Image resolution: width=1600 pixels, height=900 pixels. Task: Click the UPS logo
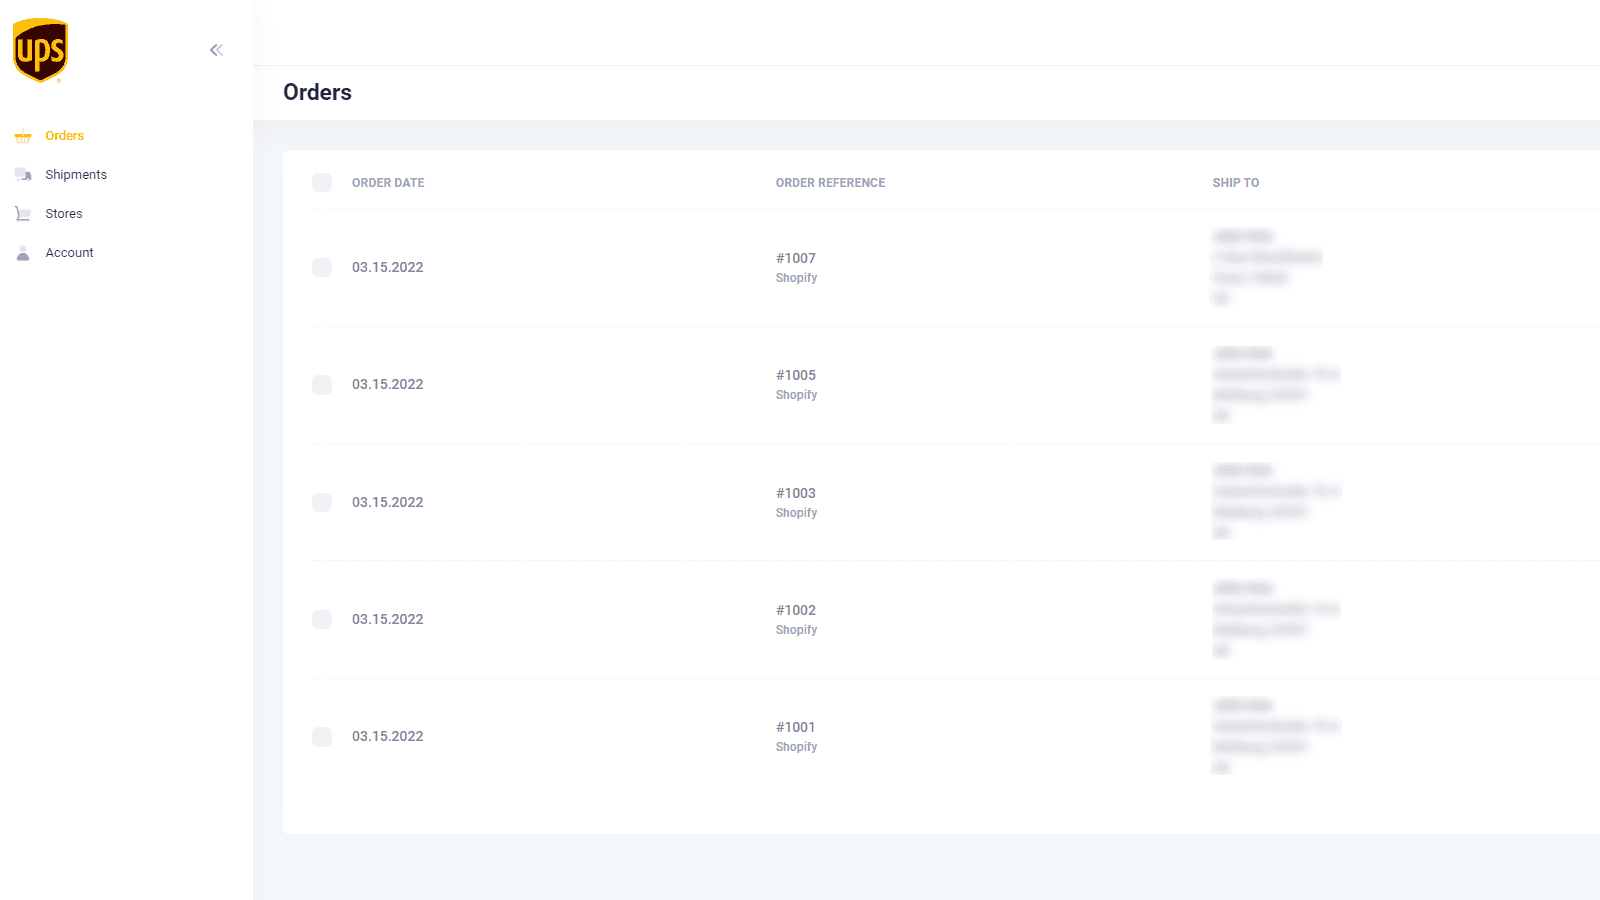tap(40, 50)
